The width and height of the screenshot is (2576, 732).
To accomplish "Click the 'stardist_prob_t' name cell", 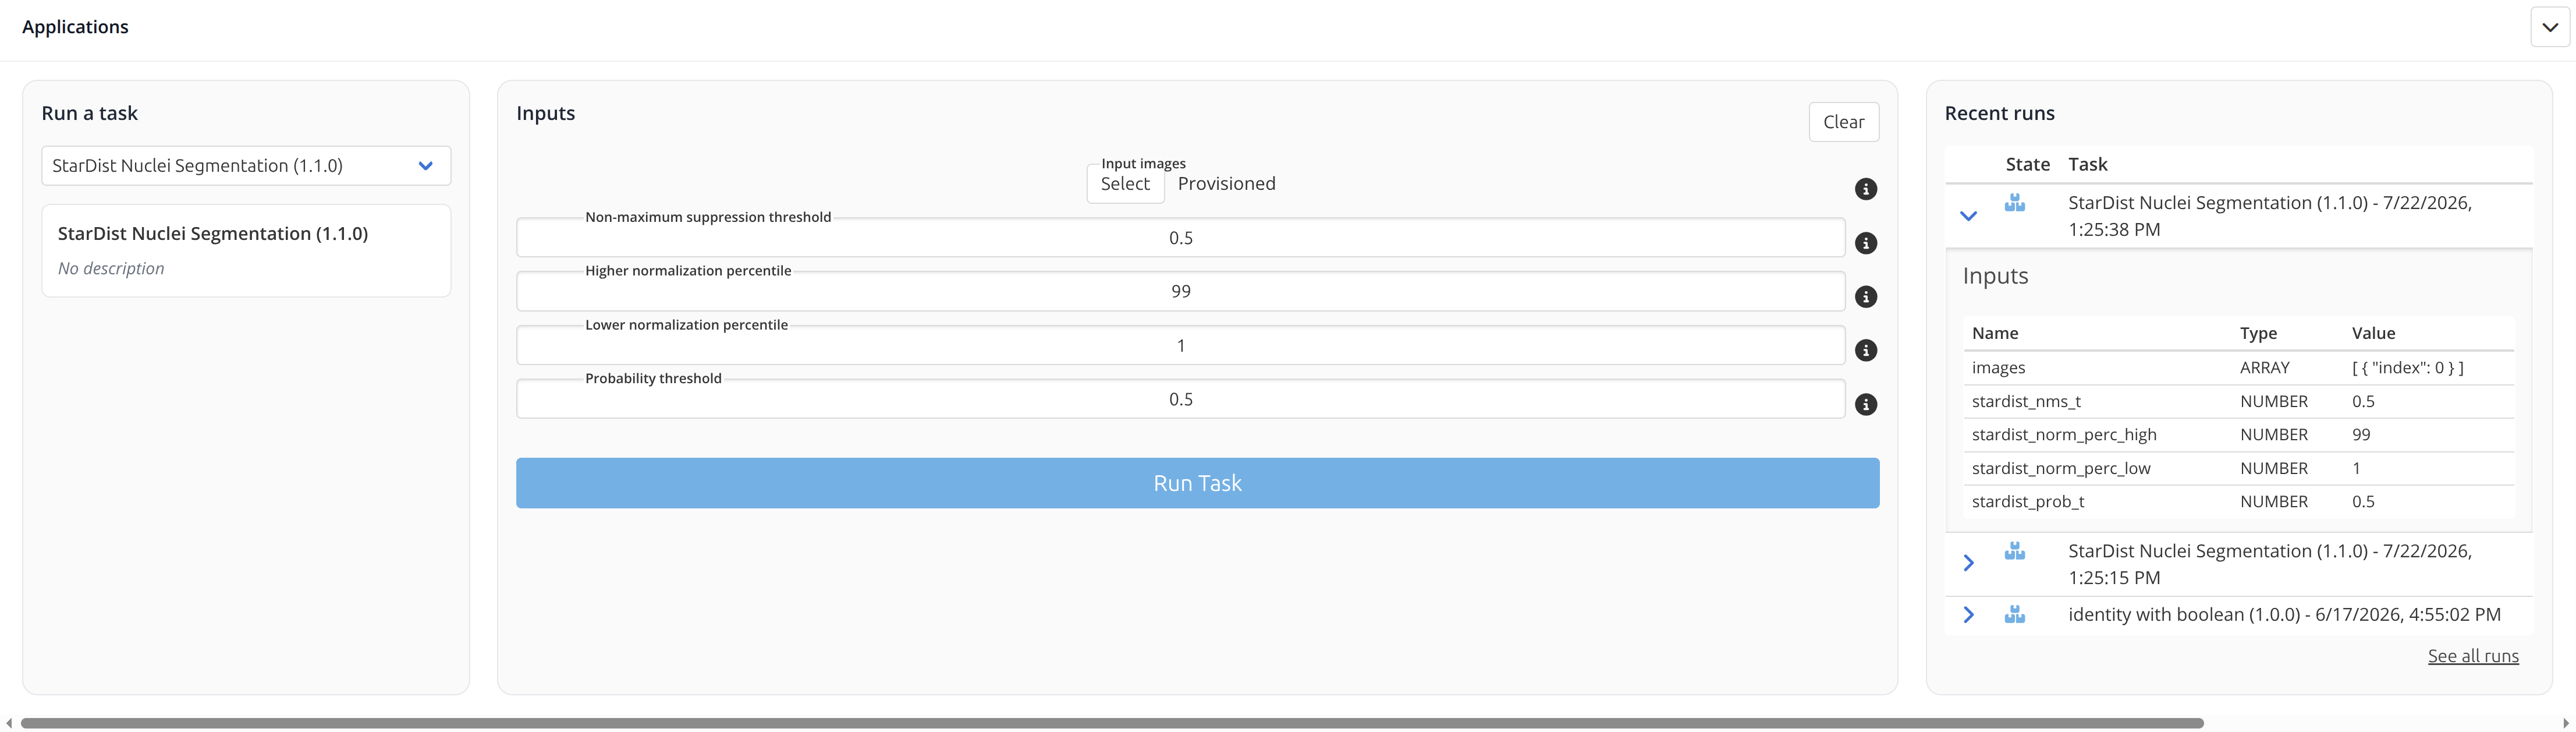I will click(x=2028, y=502).
